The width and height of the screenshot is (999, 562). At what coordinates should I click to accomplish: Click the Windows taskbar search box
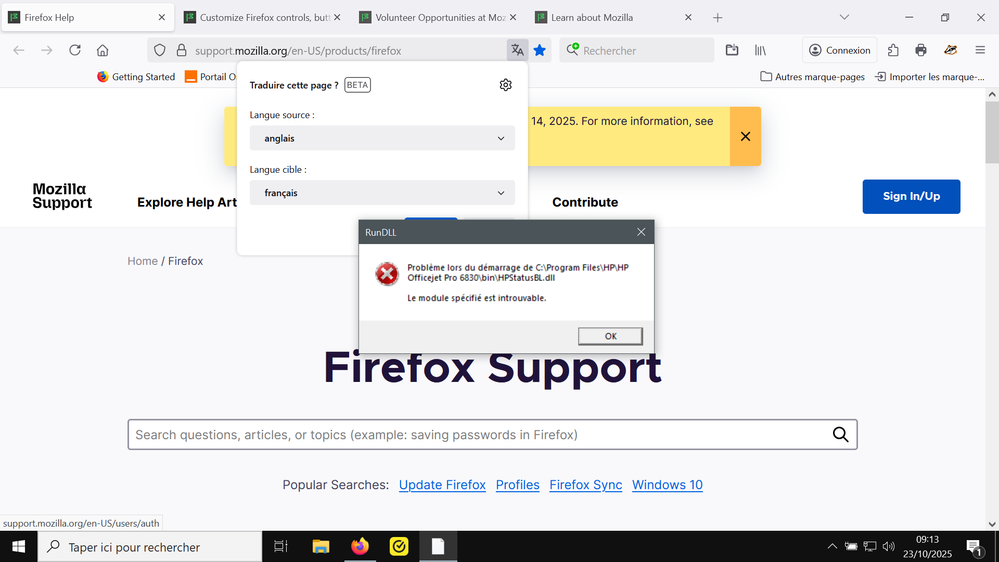click(150, 547)
